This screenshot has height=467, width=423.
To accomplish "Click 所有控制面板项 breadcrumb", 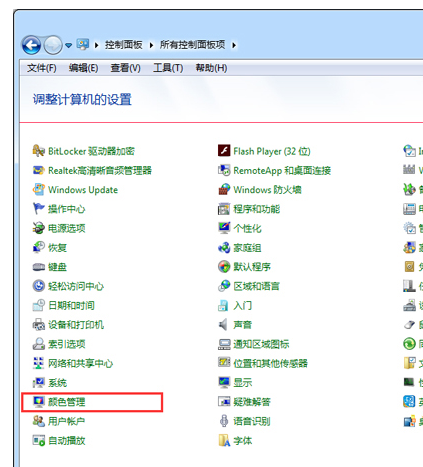I will [x=193, y=45].
